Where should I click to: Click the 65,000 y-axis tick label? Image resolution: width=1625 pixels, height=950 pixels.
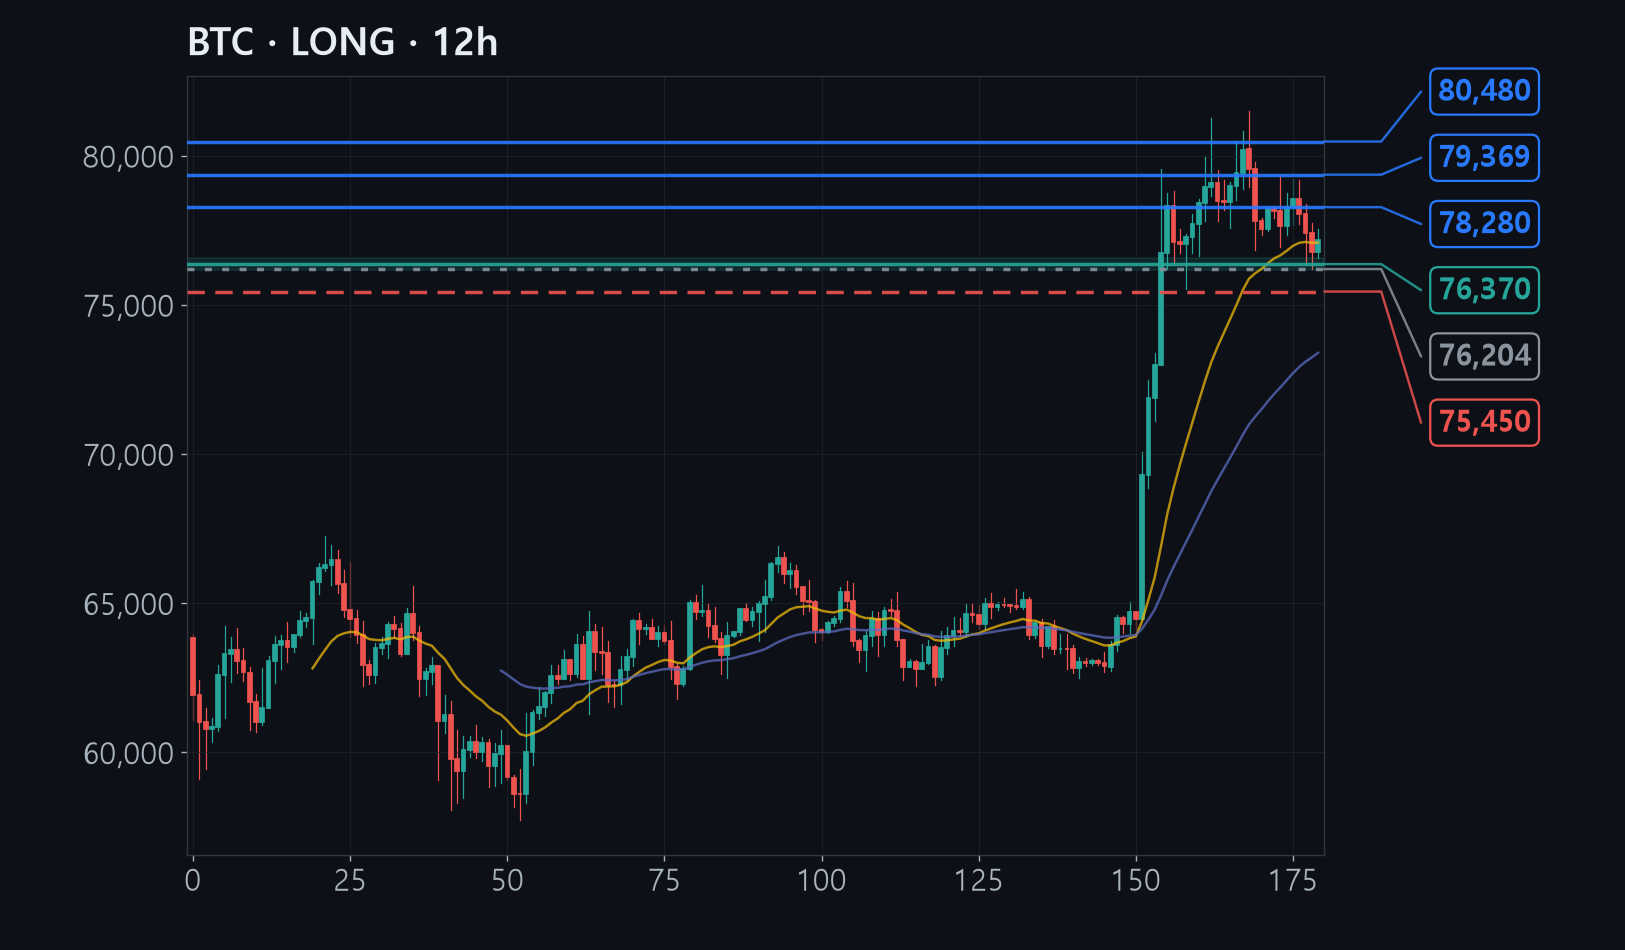[129, 605]
